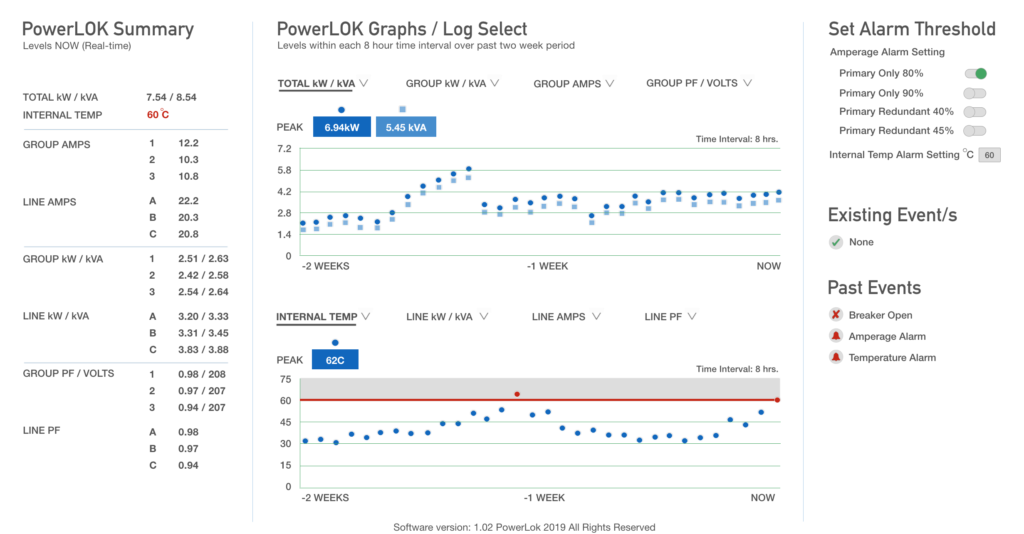Click the Line A value 3.20 / 3.33

point(203,317)
